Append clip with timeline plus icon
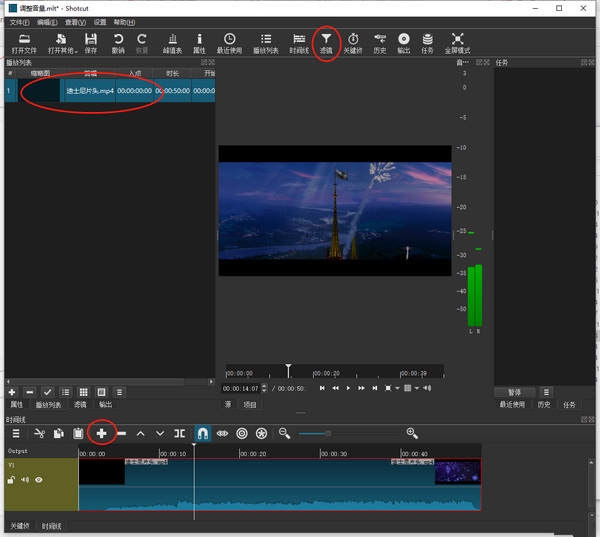Screen dimensions: 600x537 click(101, 433)
